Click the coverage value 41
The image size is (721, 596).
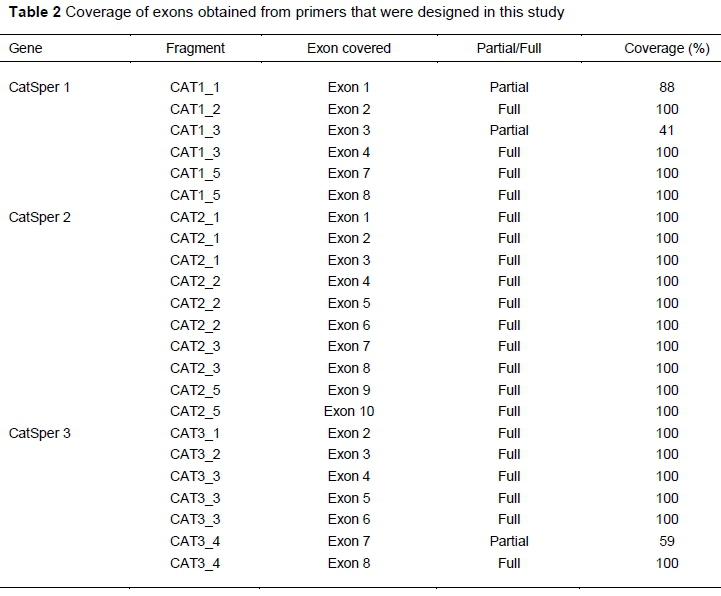pos(667,130)
